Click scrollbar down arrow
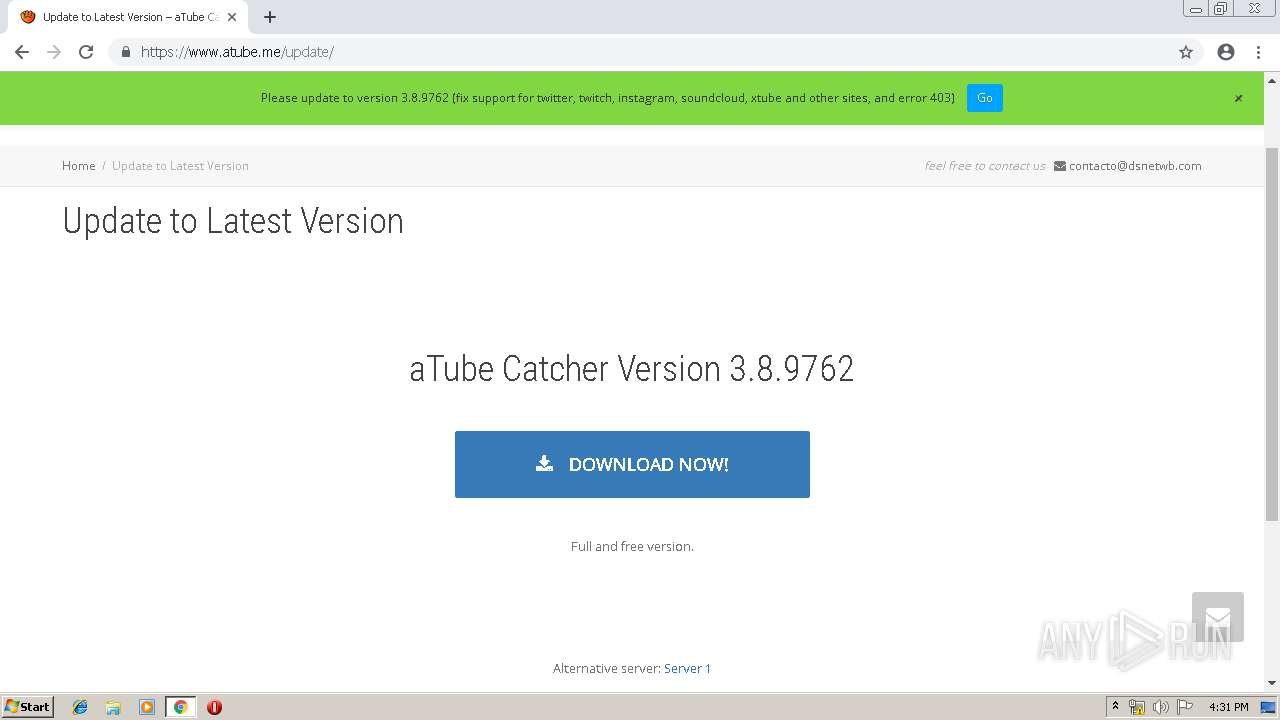Viewport: 1280px width, 720px height. 1272,683
